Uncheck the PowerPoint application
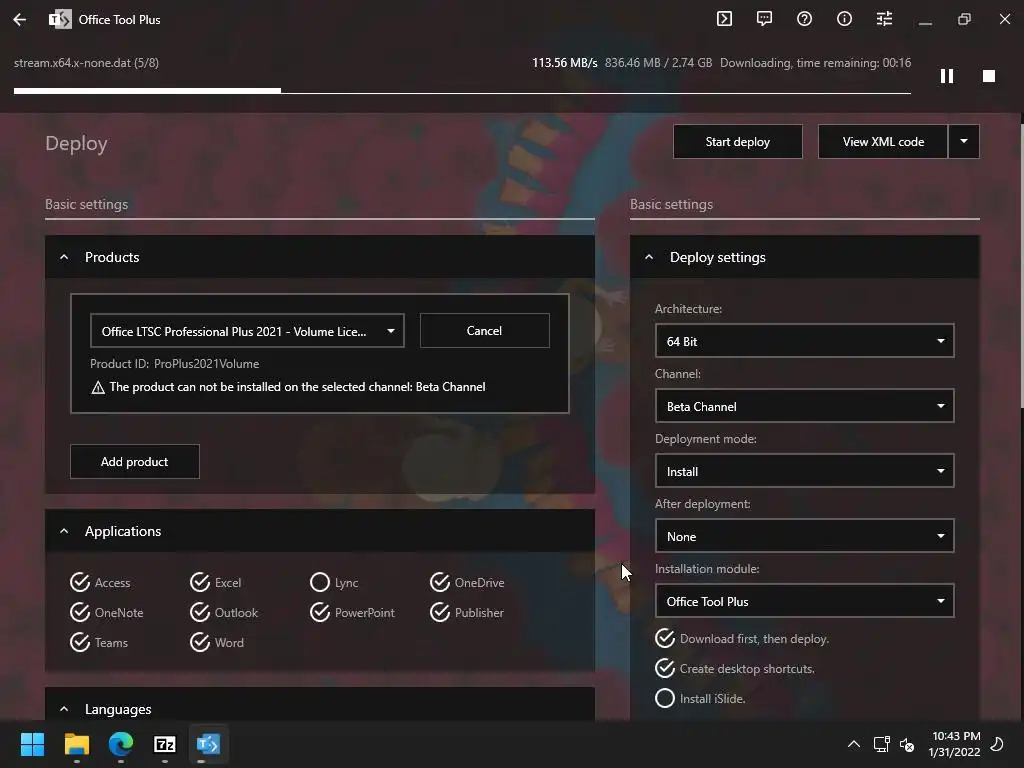Screen dimensions: 1024x768 click(320, 613)
